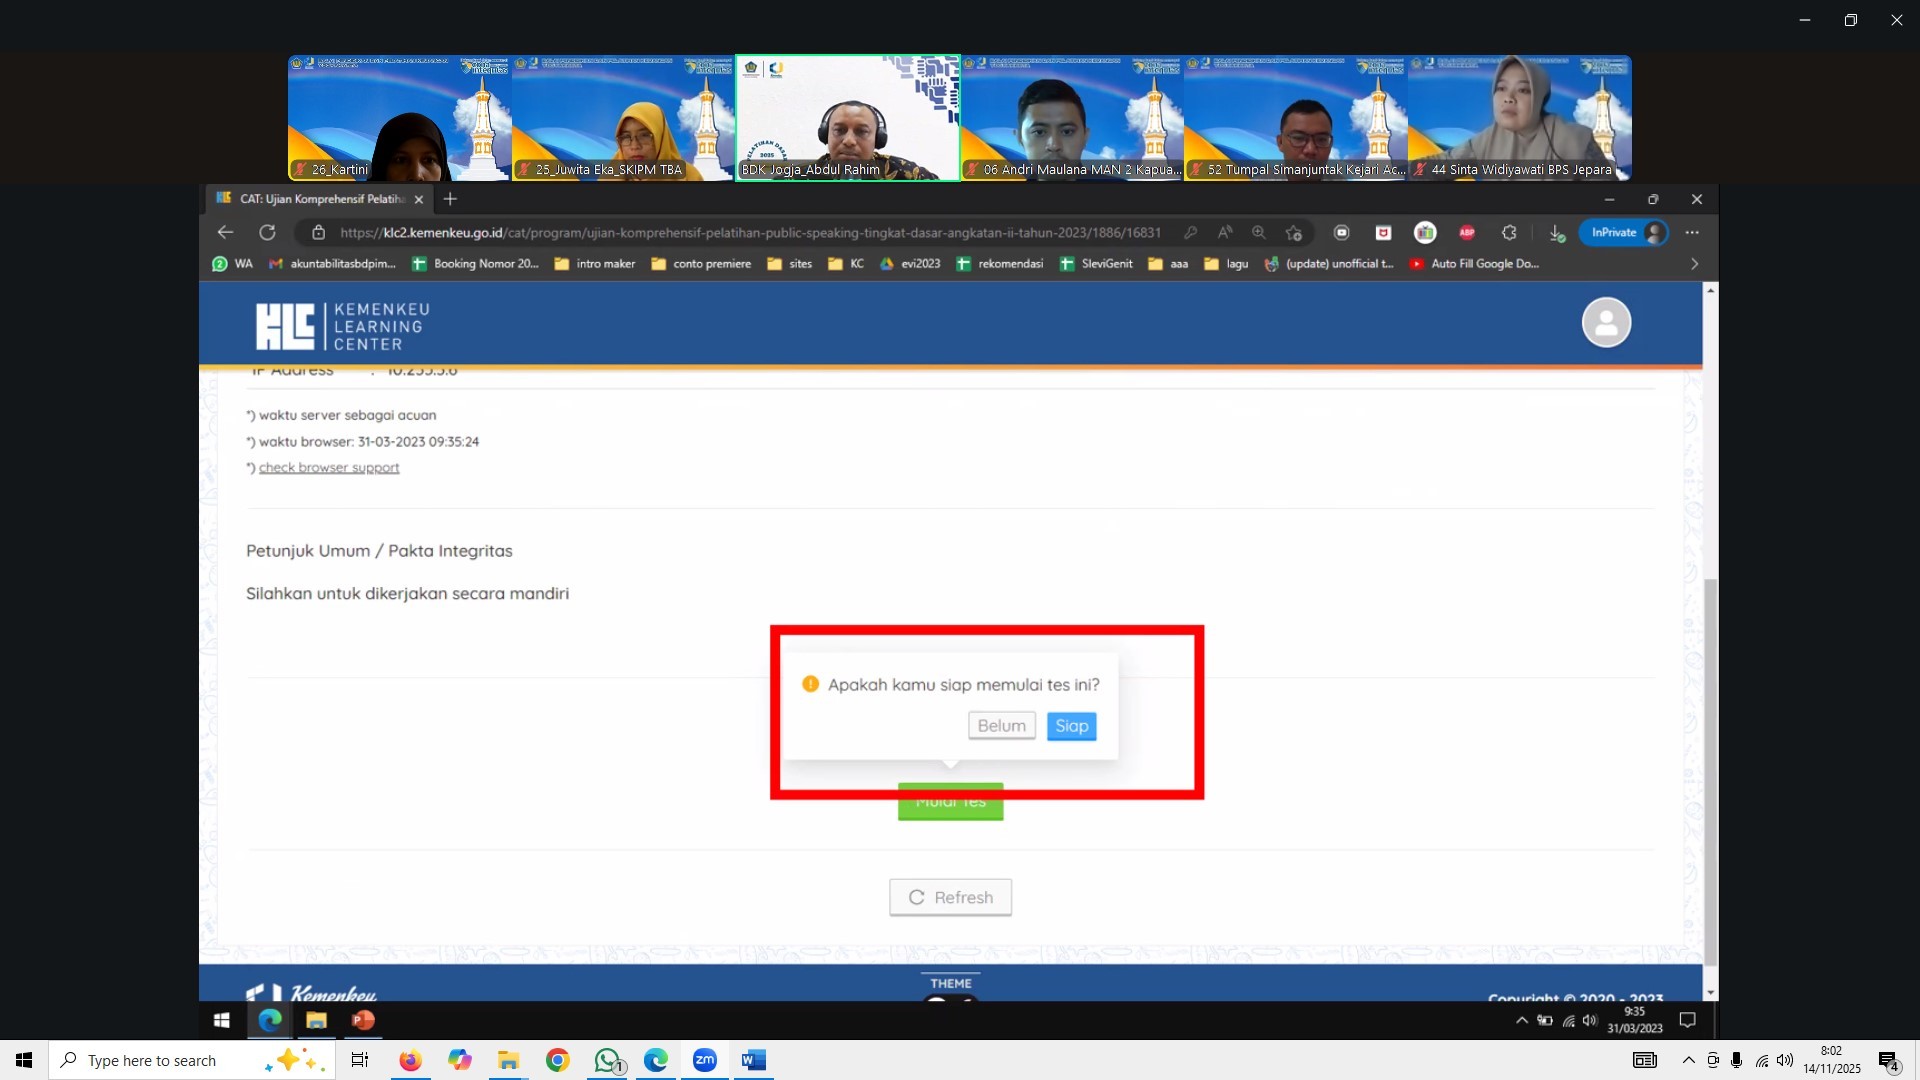Open the downloads icon in Edge toolbar
Viewport: 1920px width, 1080px height.
tap(1556, 232)
